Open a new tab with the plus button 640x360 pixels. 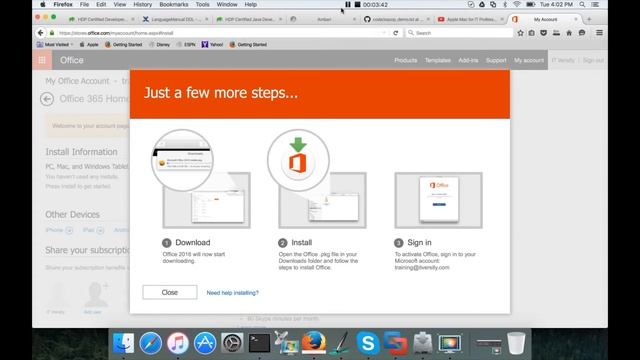pyautogui.click(x=589, y=19)
